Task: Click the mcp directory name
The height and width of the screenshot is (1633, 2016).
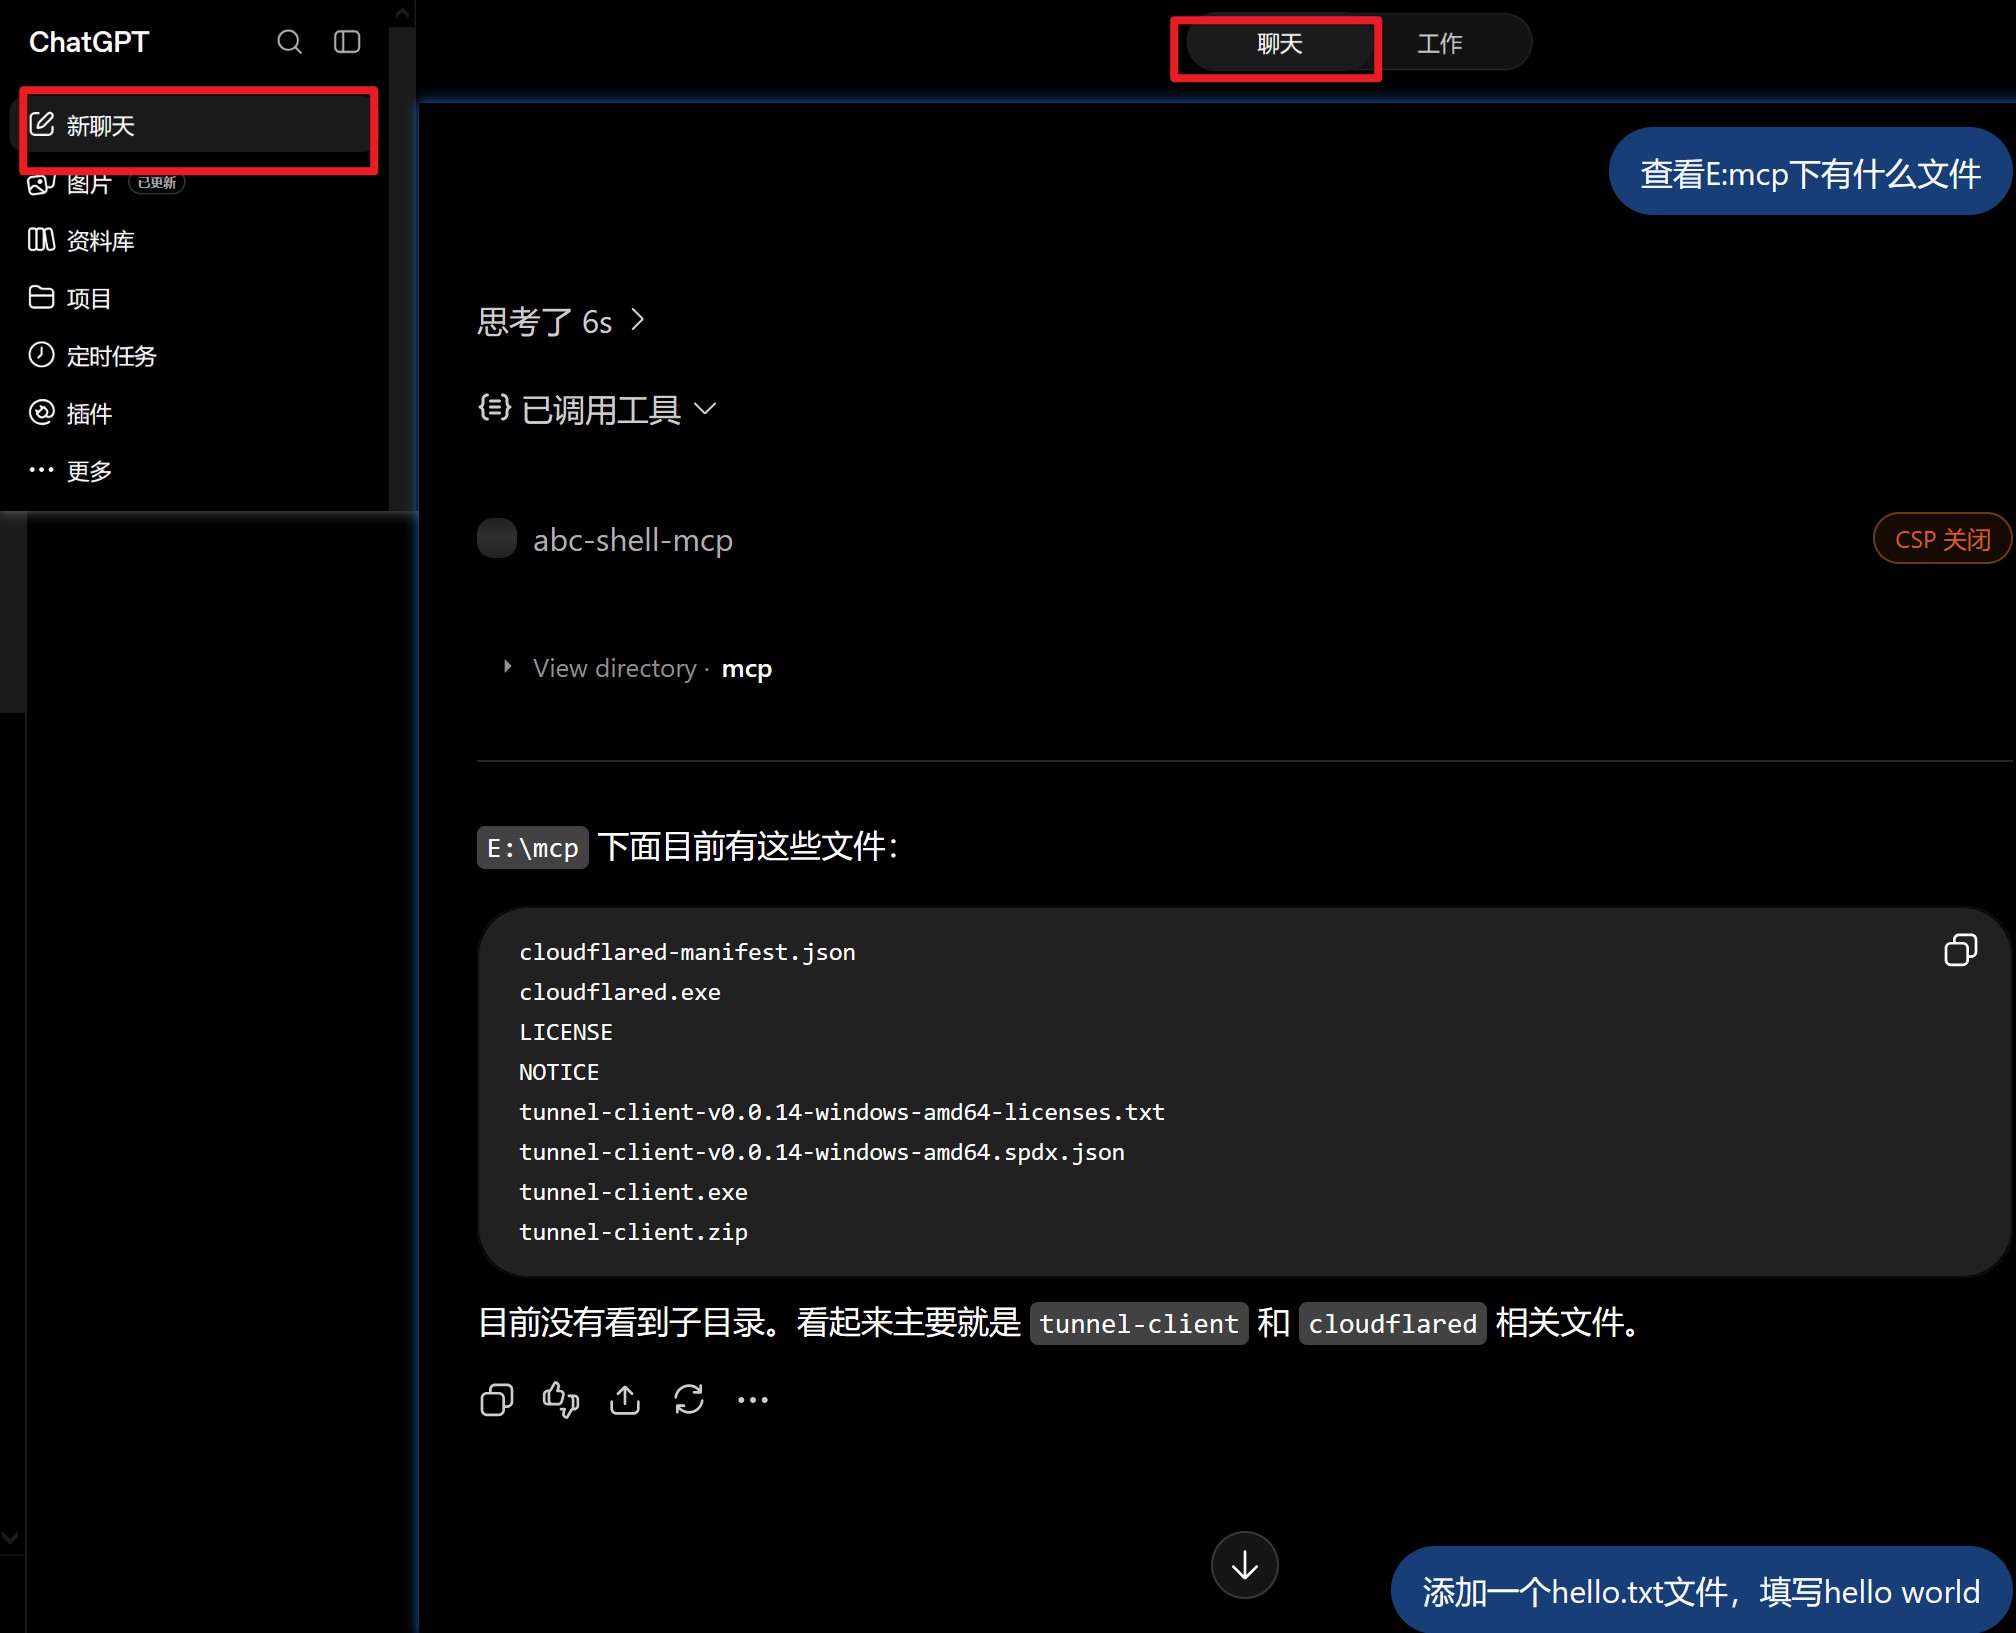Action: [746, 668]
